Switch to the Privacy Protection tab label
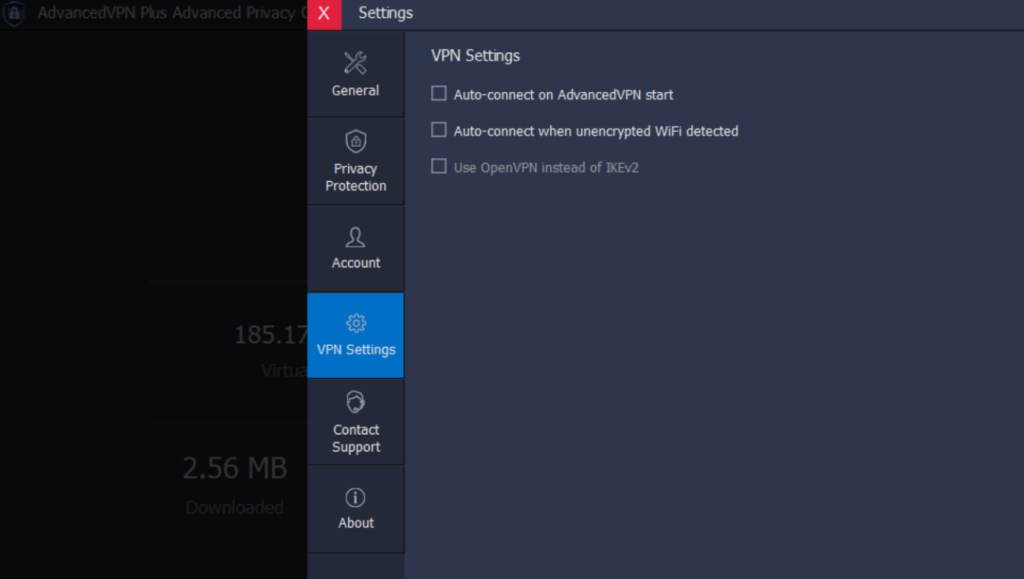This screenshot has height=579, width=1024. 356,177
